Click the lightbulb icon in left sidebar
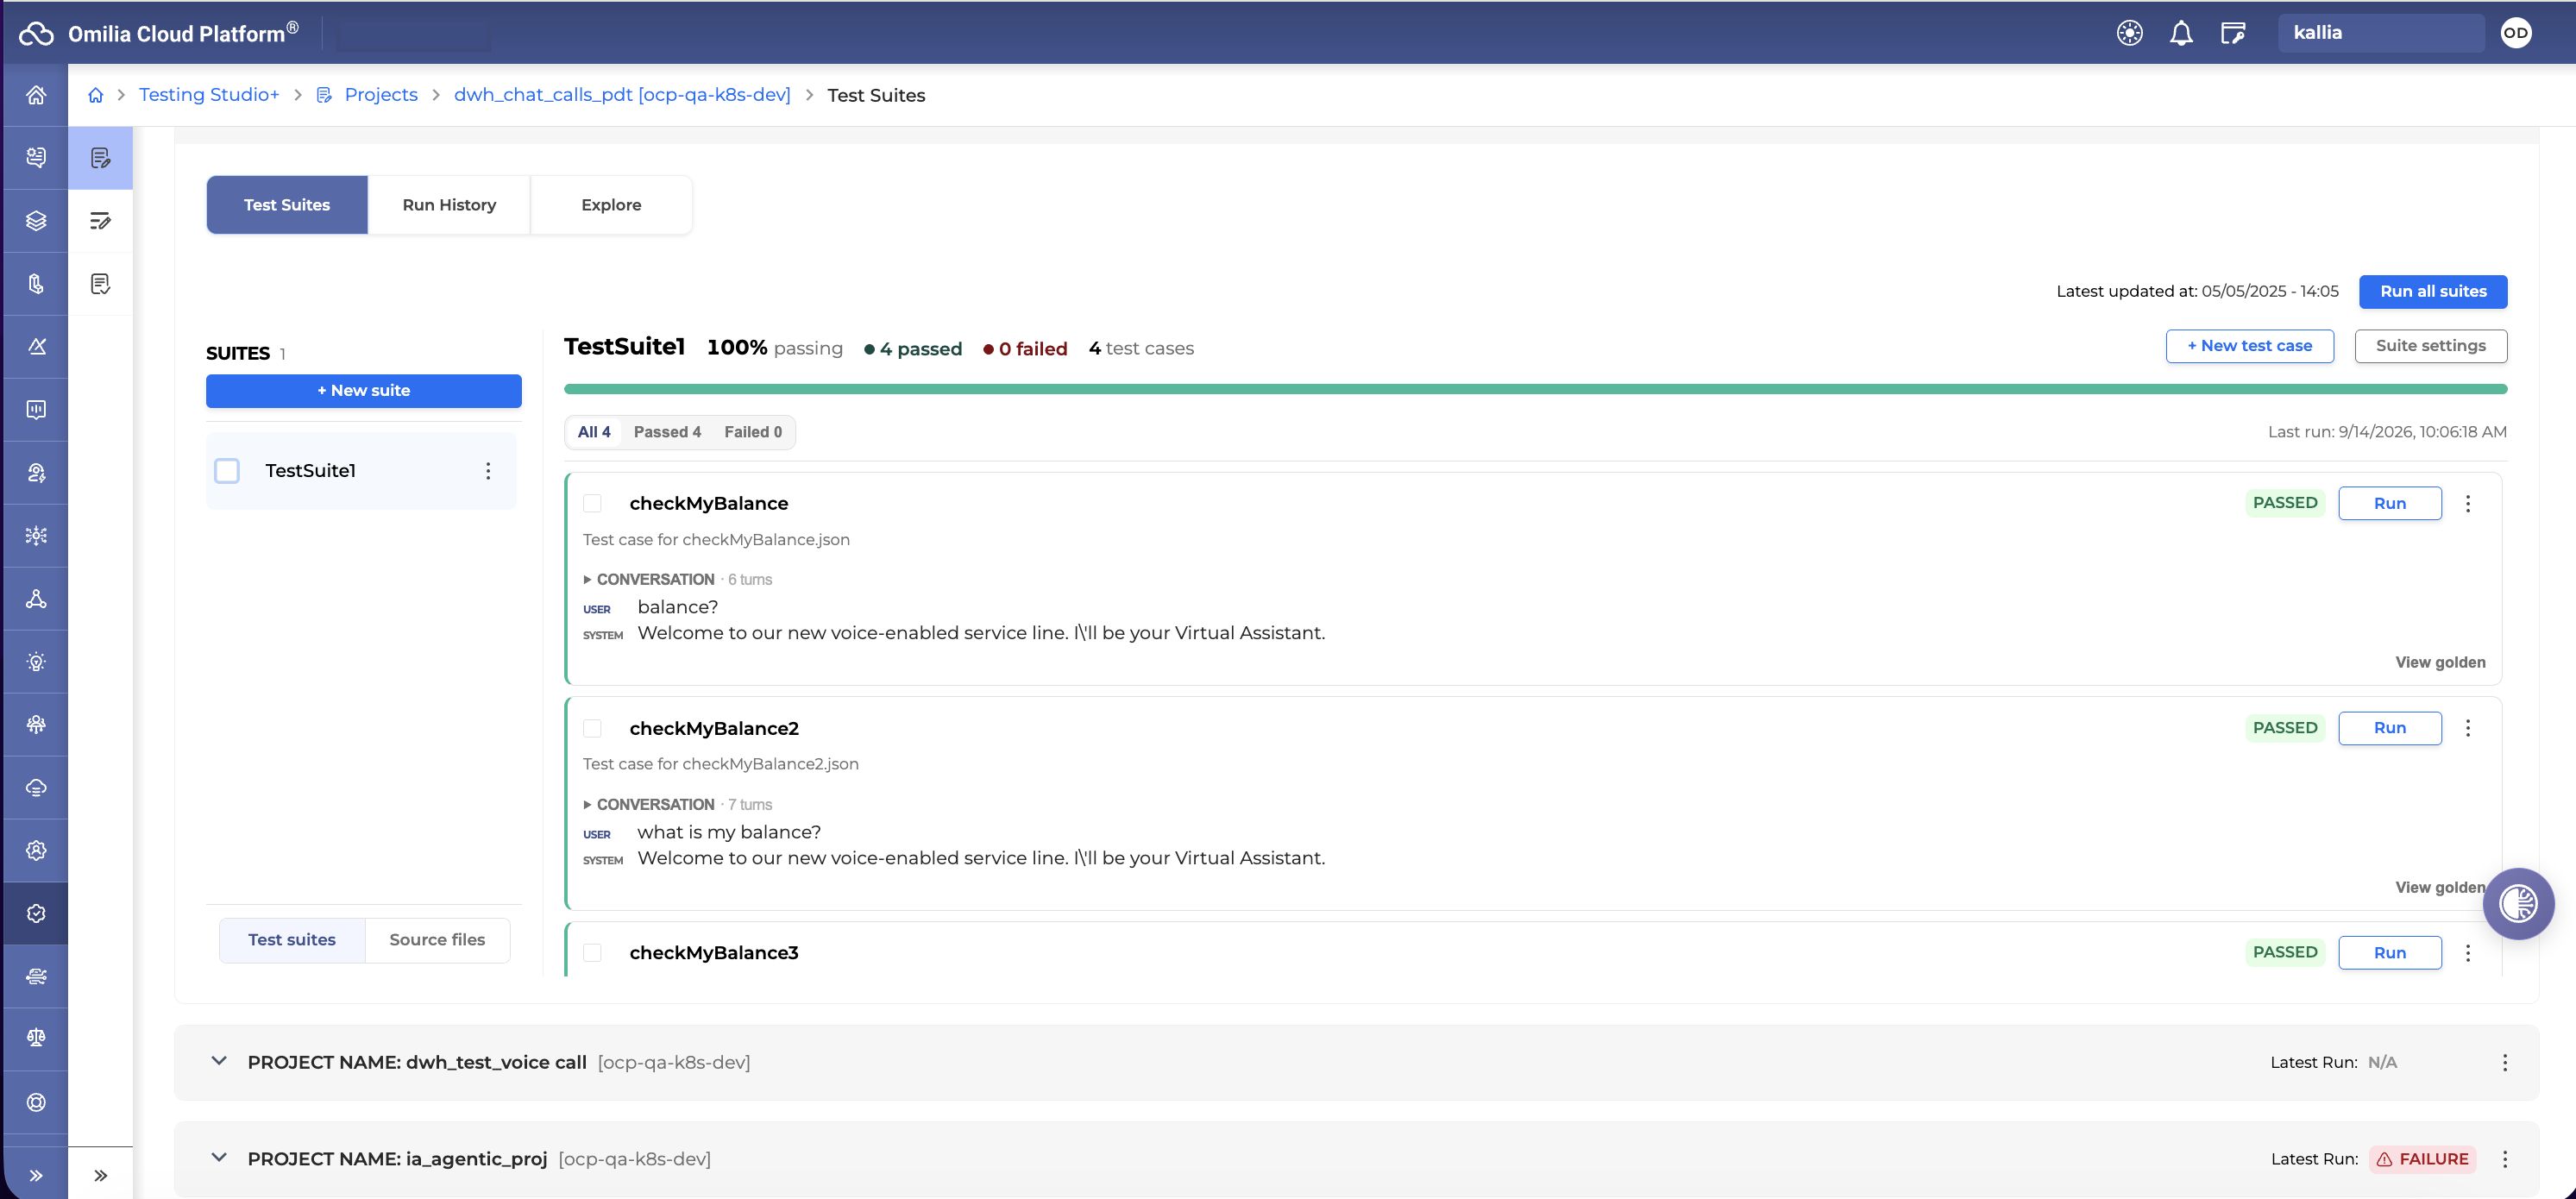Screen dimensions: 2576x1199 tap(36, 661)
